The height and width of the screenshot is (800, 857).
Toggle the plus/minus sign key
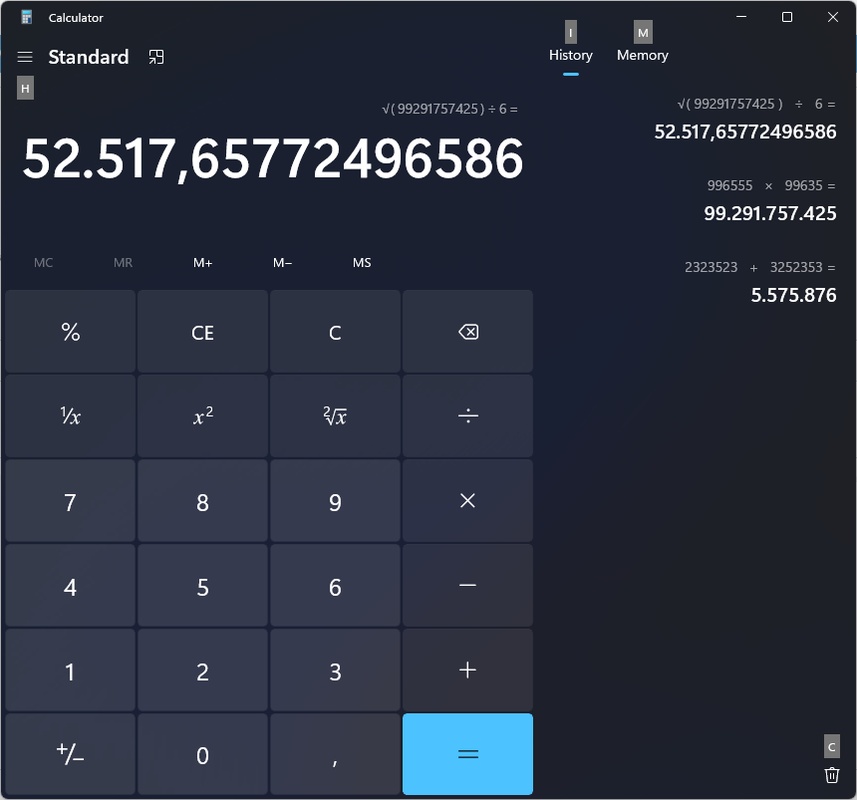71,754
